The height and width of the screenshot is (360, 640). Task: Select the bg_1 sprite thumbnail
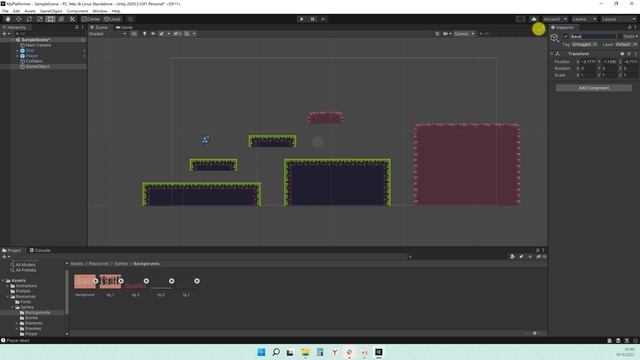pos(110,282)
